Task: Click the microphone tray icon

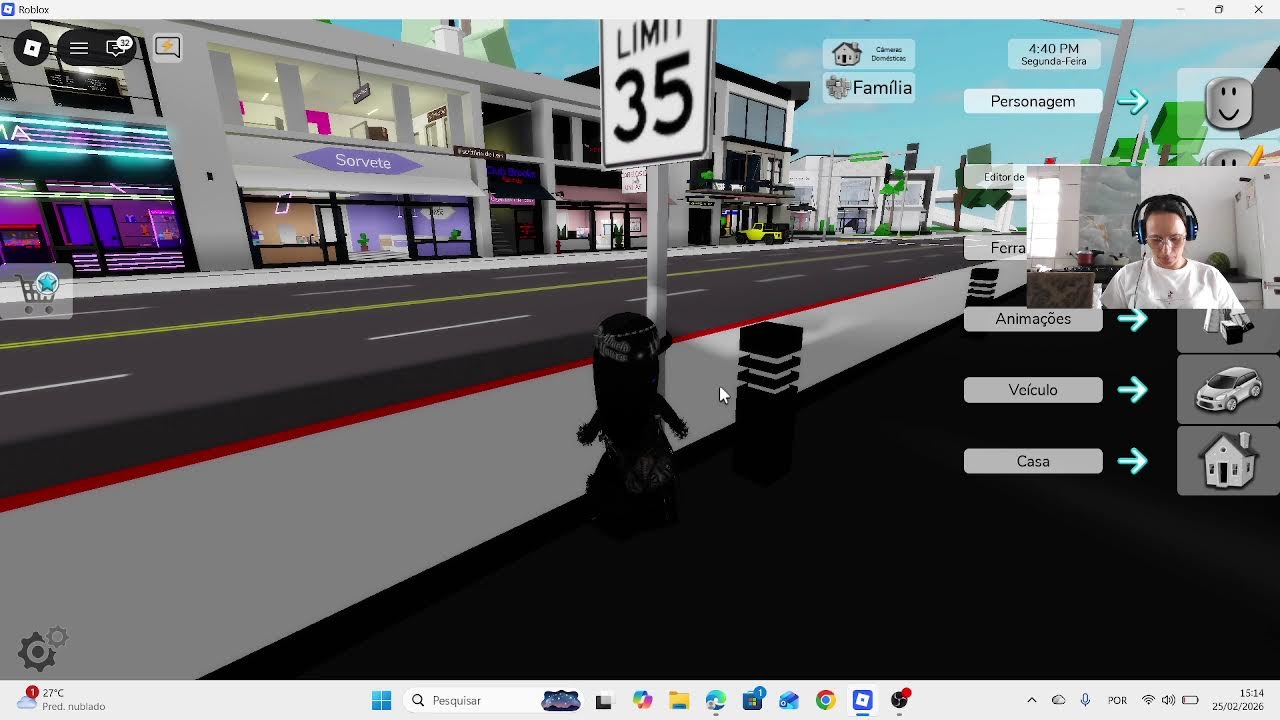Action: coord(1085,700)
